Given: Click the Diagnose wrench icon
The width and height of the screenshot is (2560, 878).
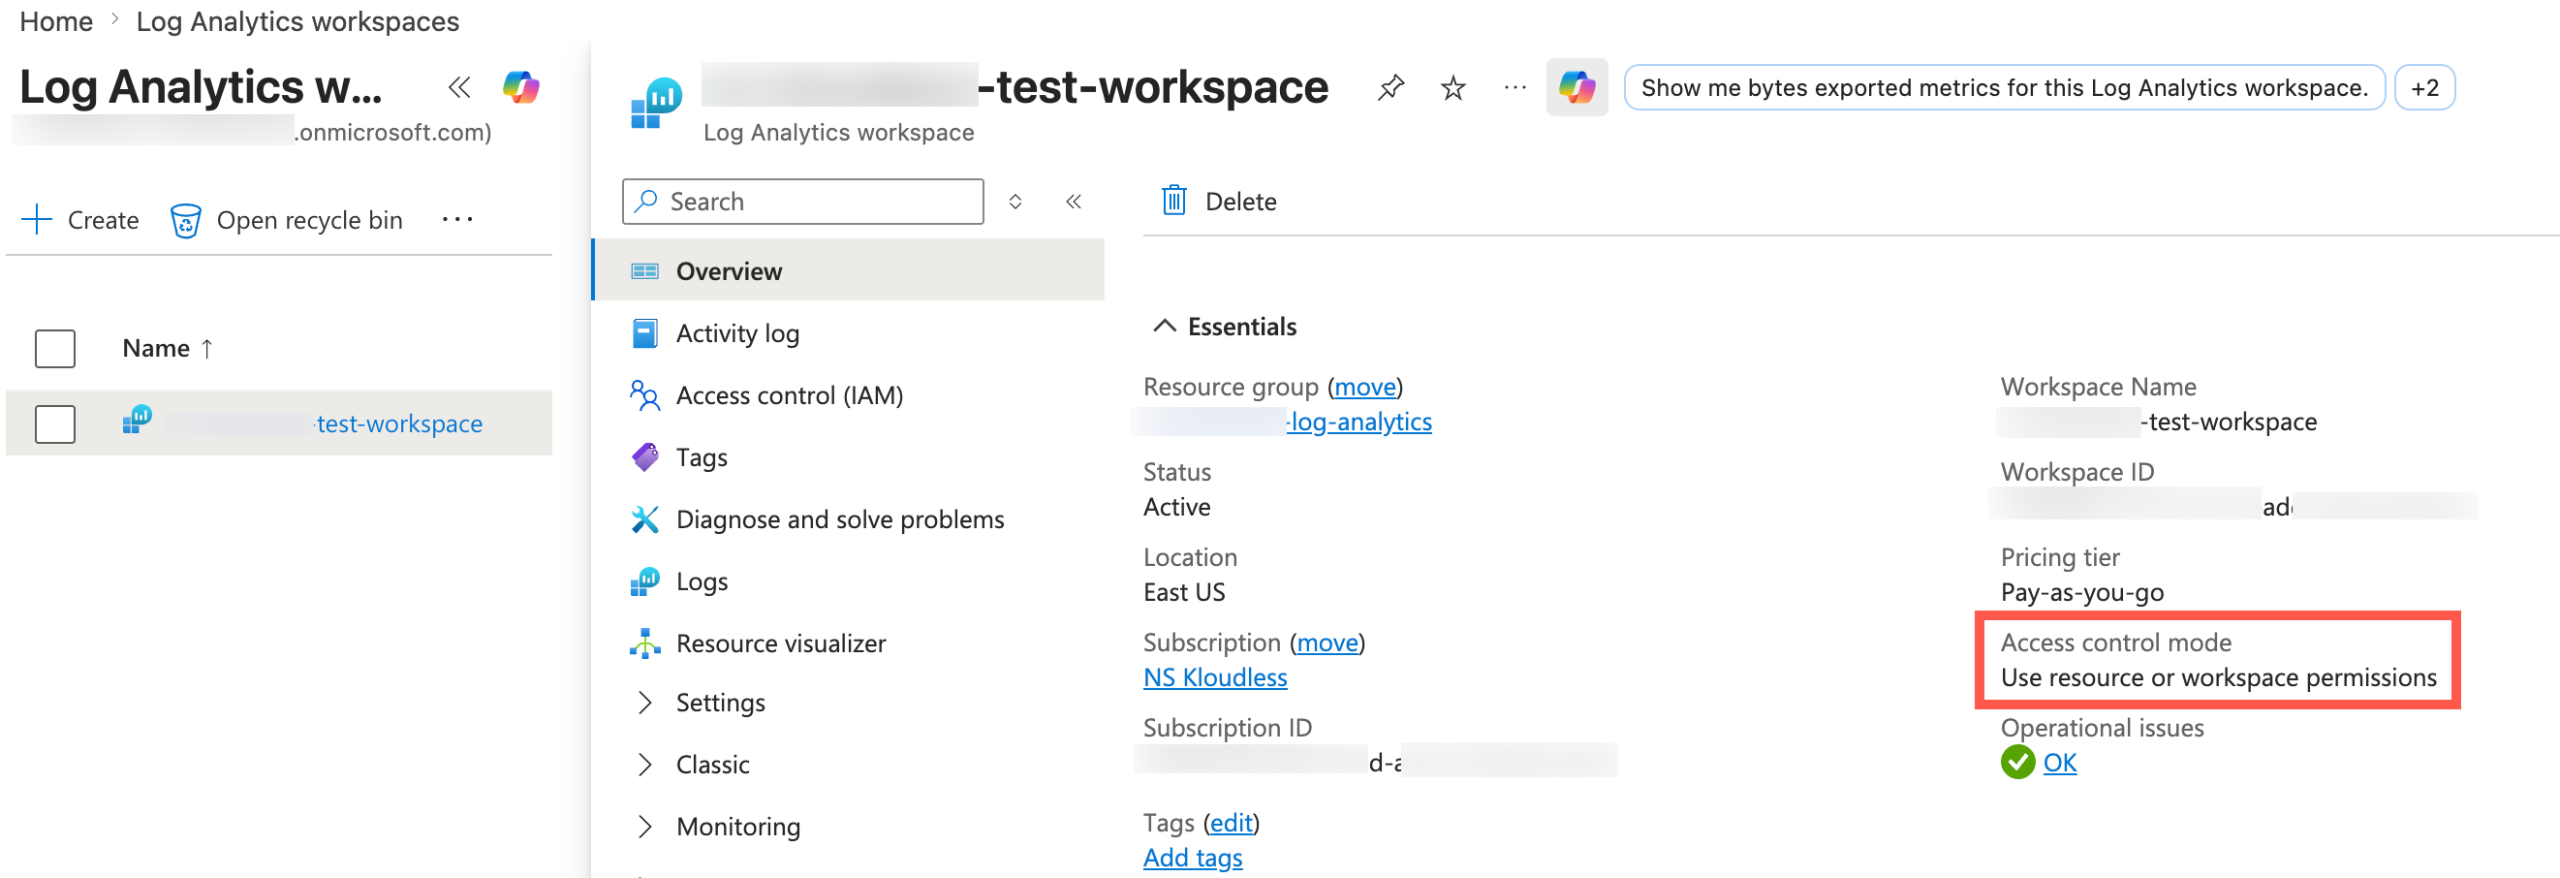Looking at the screenshot, I should tap(645, 519).
